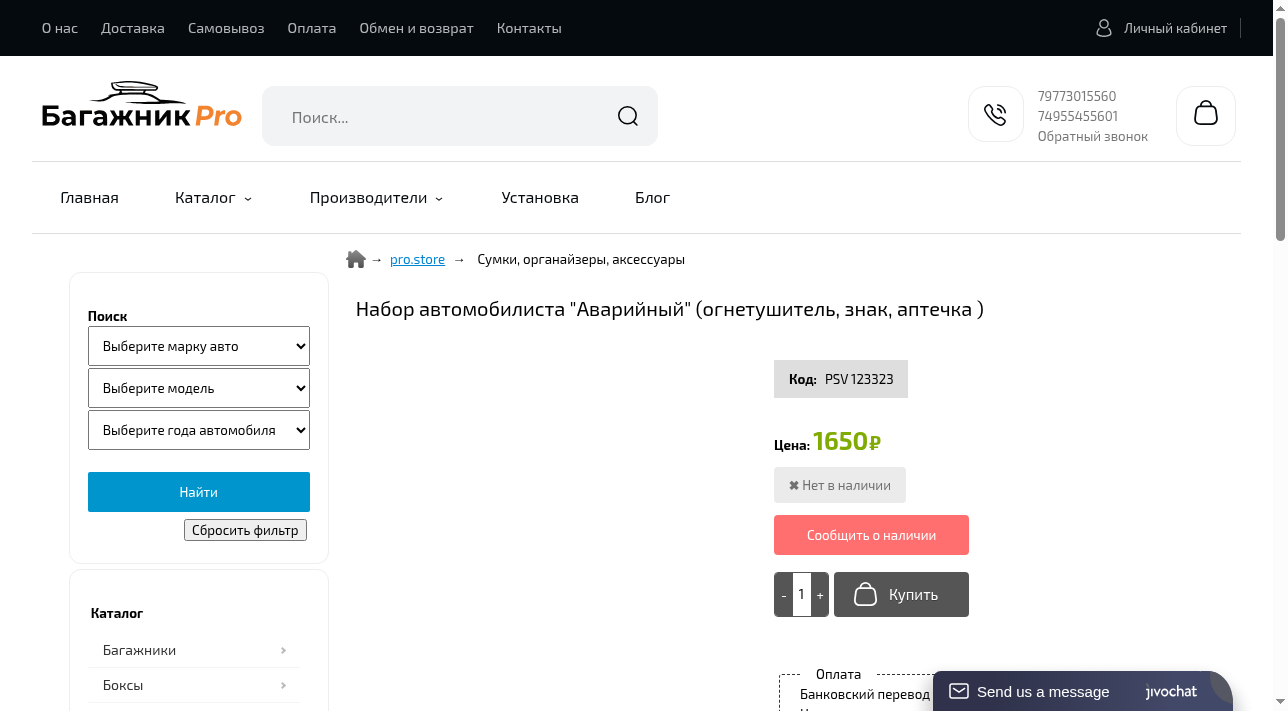This screenshot has height=711, width=1288.
Task: Click the product title heading
Action: pyautogui.click(x=670, y=309)
